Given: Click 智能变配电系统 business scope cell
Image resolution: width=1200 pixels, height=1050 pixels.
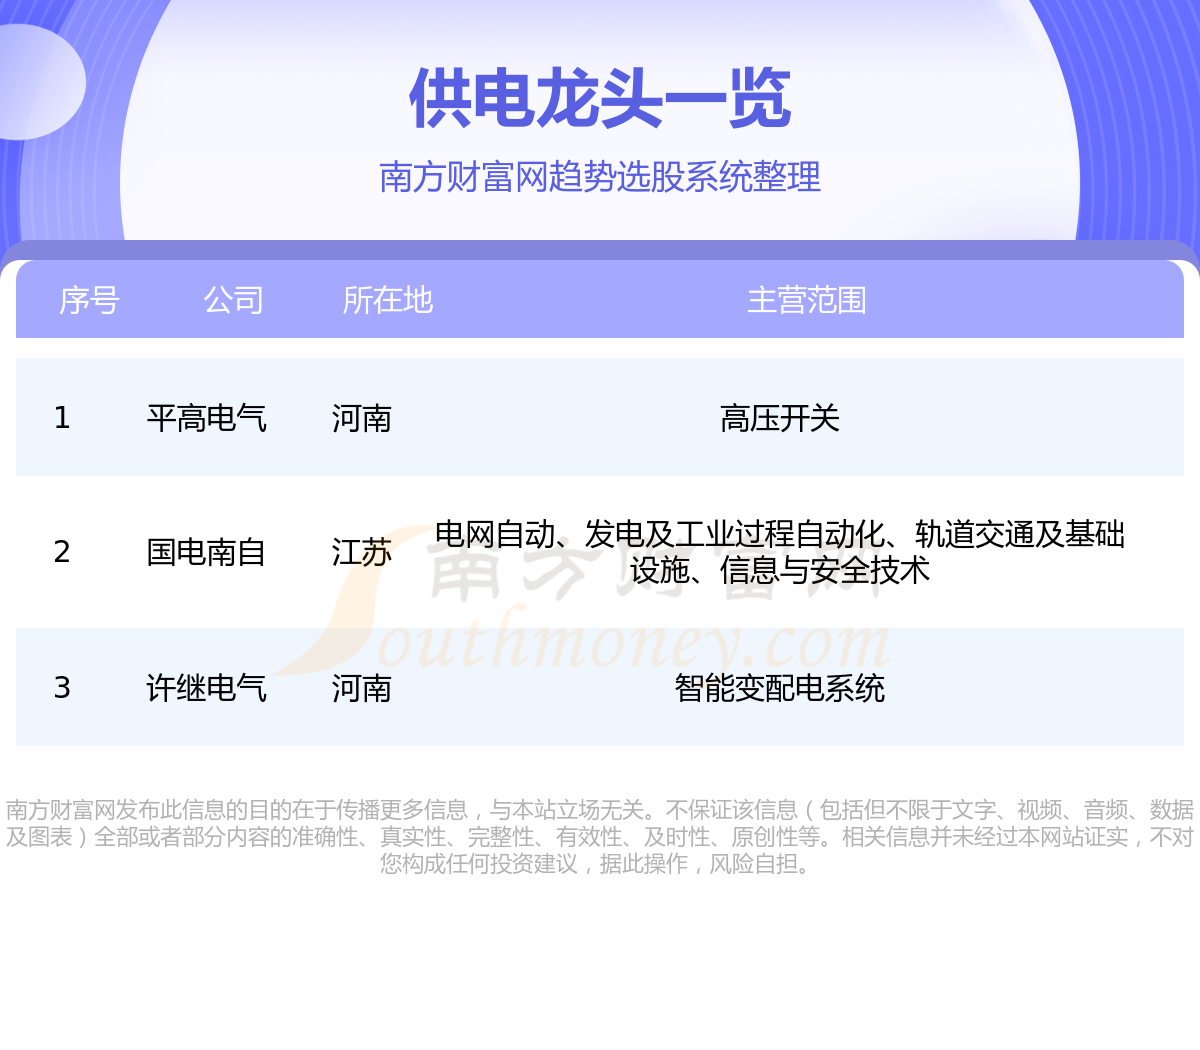Looking at the screenshot, I should [x=780, y=688].
